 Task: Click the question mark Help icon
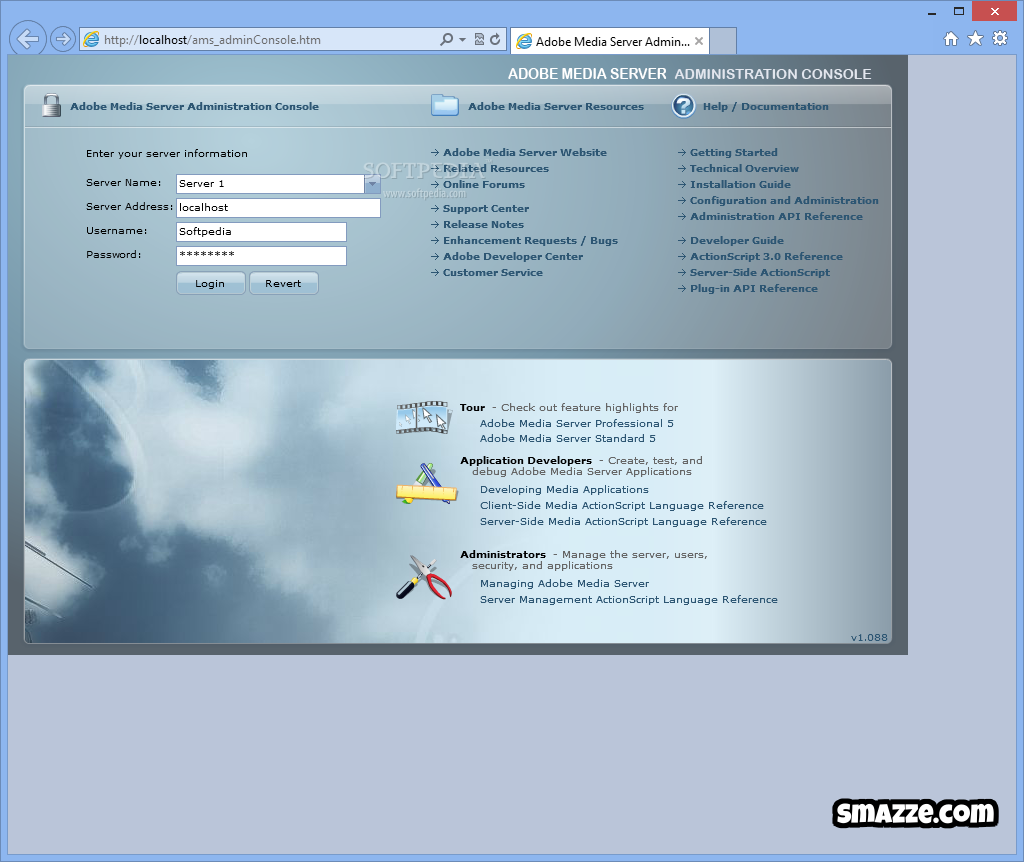coord(683,106)
